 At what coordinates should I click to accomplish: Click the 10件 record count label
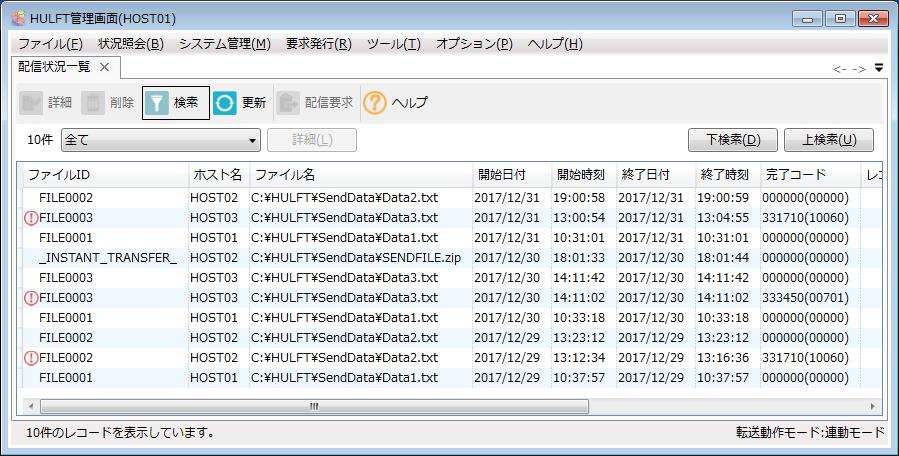(40, 140)
